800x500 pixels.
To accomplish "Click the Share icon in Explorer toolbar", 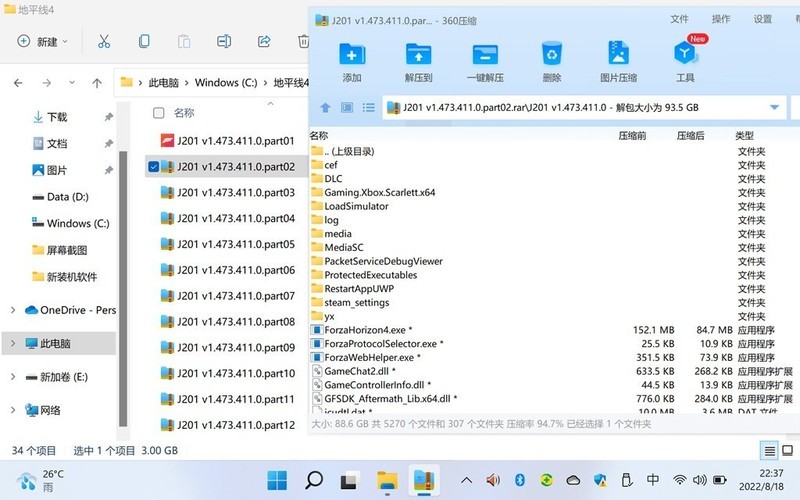I will tap(264, 41).
